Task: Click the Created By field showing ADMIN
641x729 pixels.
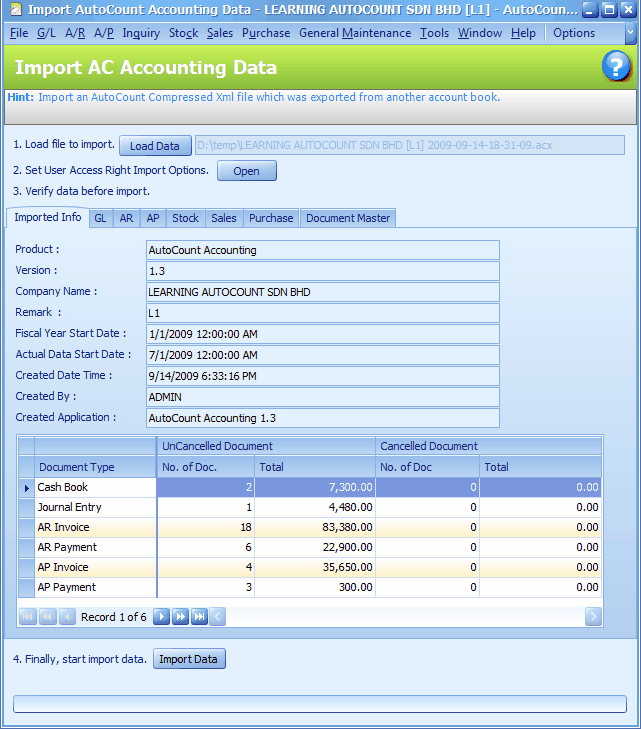Action: 323,397
